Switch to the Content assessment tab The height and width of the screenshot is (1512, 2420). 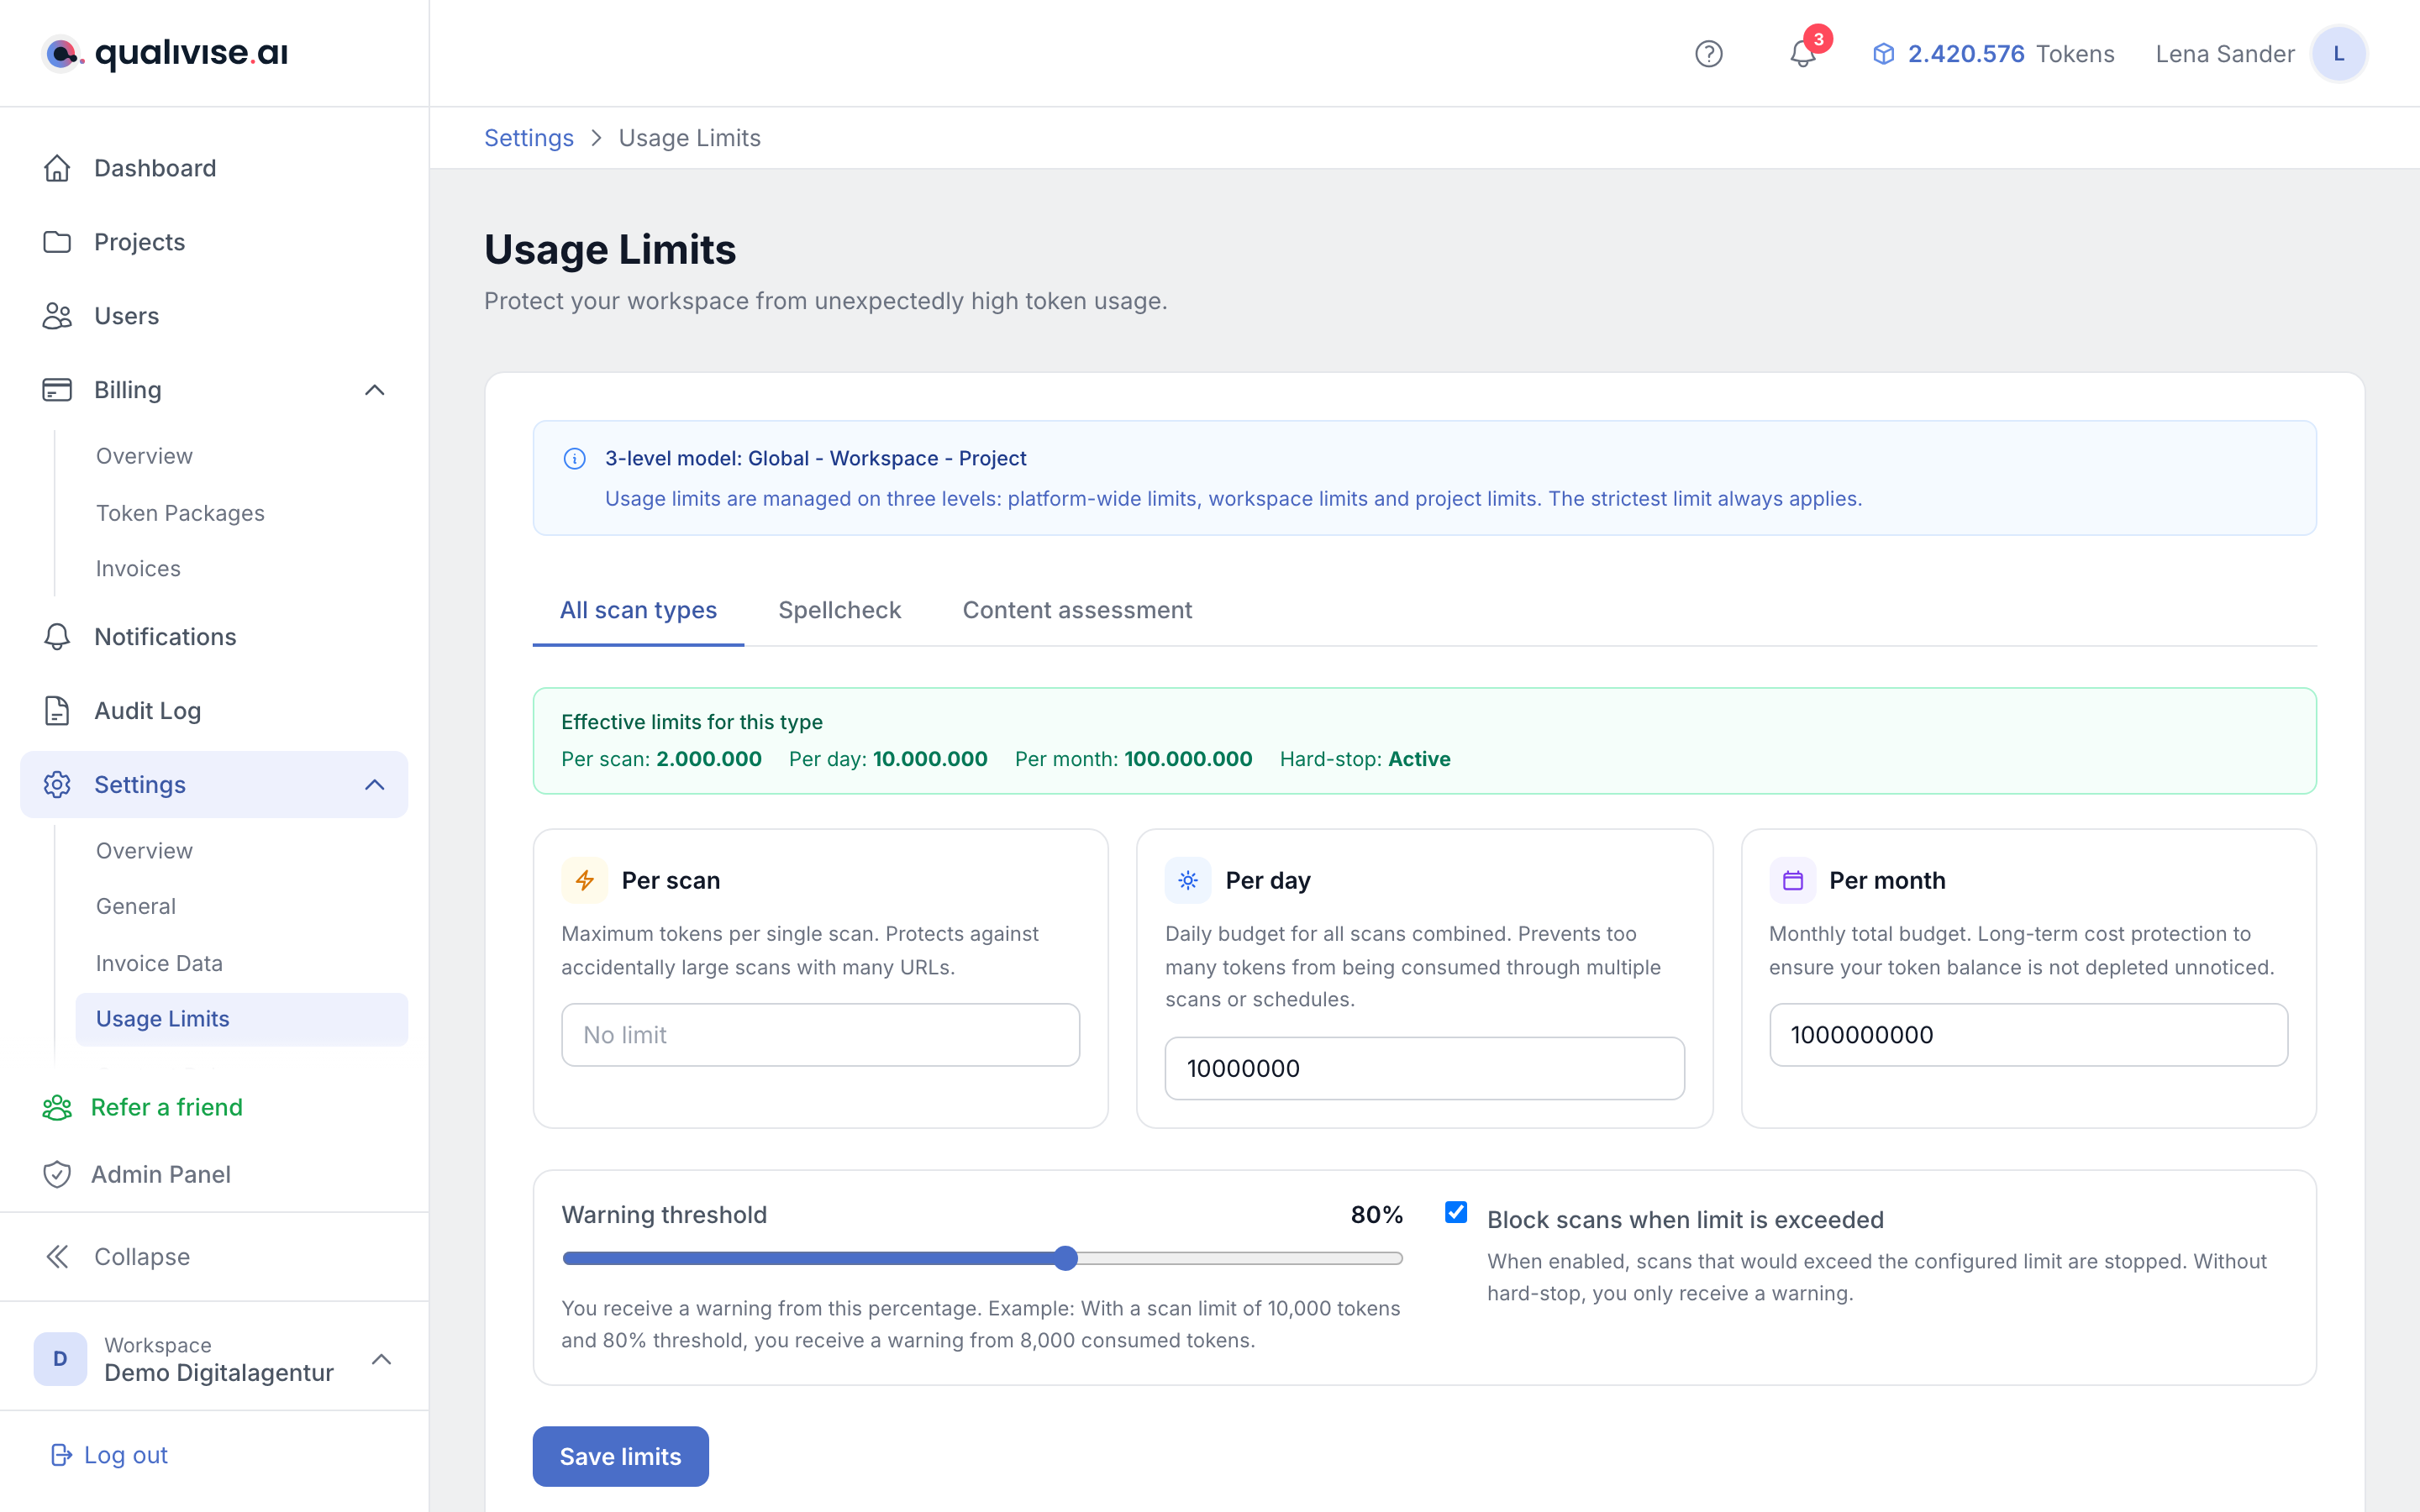[1076, 610]
